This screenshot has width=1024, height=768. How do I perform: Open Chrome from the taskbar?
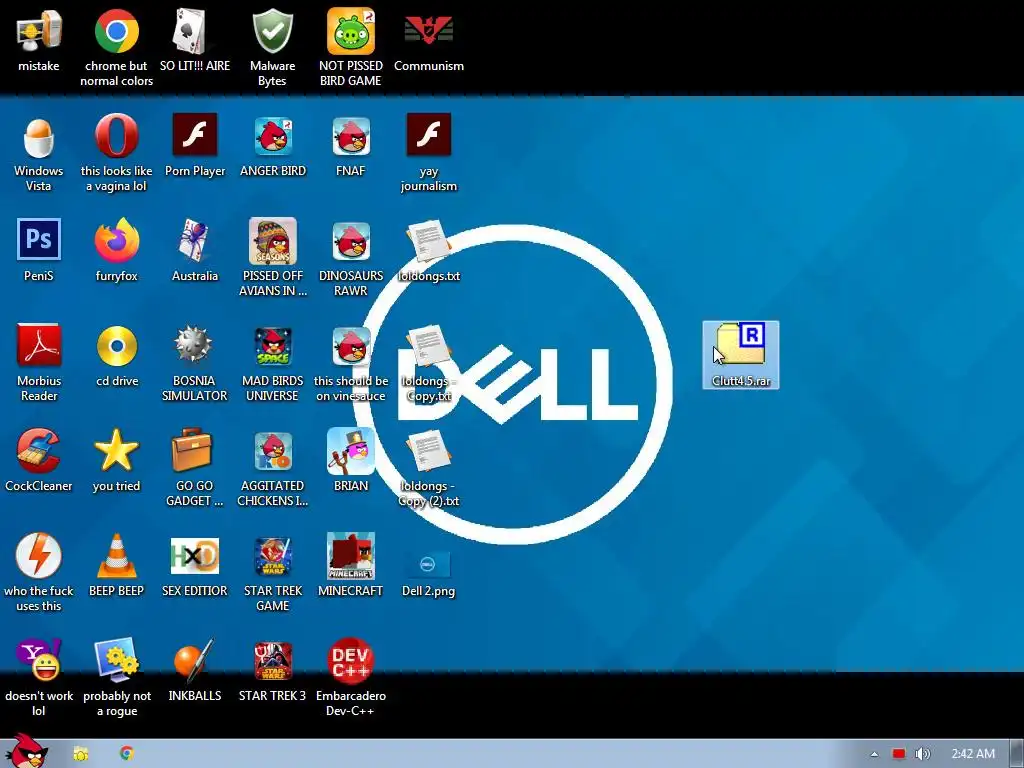click(x=127, y=753)
